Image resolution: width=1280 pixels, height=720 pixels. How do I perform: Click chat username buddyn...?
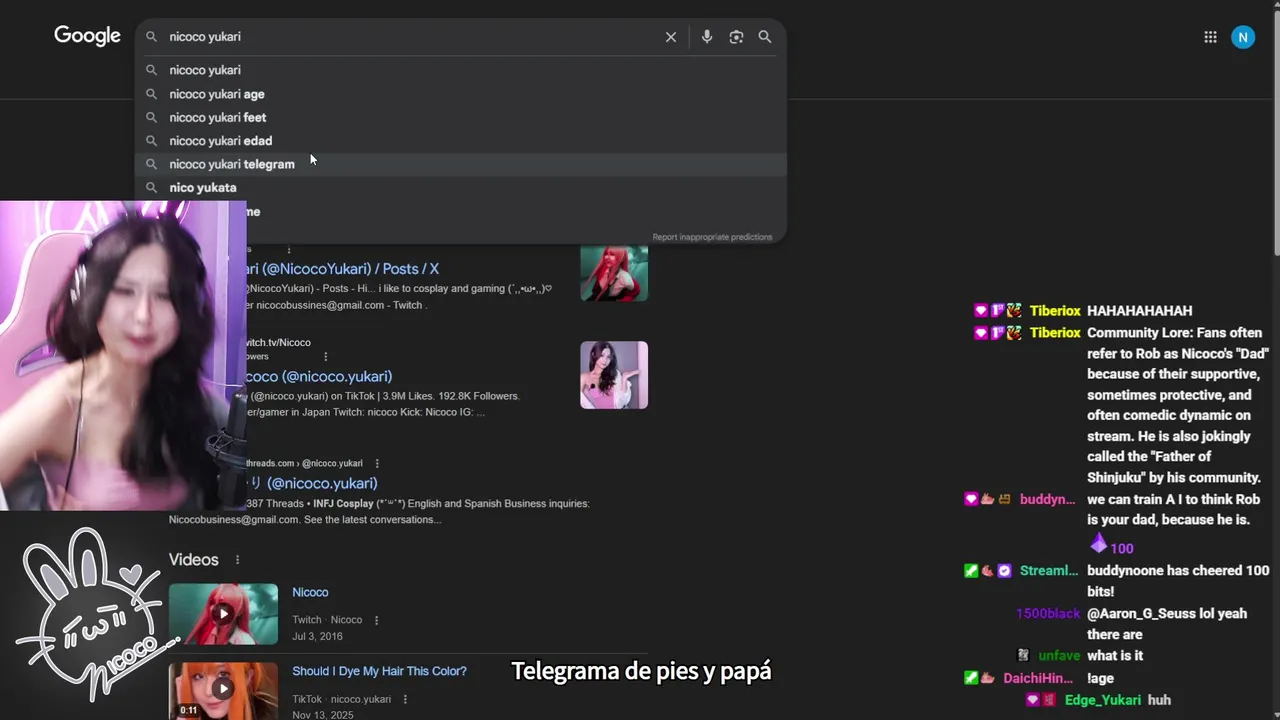[x=1047, y=499]
